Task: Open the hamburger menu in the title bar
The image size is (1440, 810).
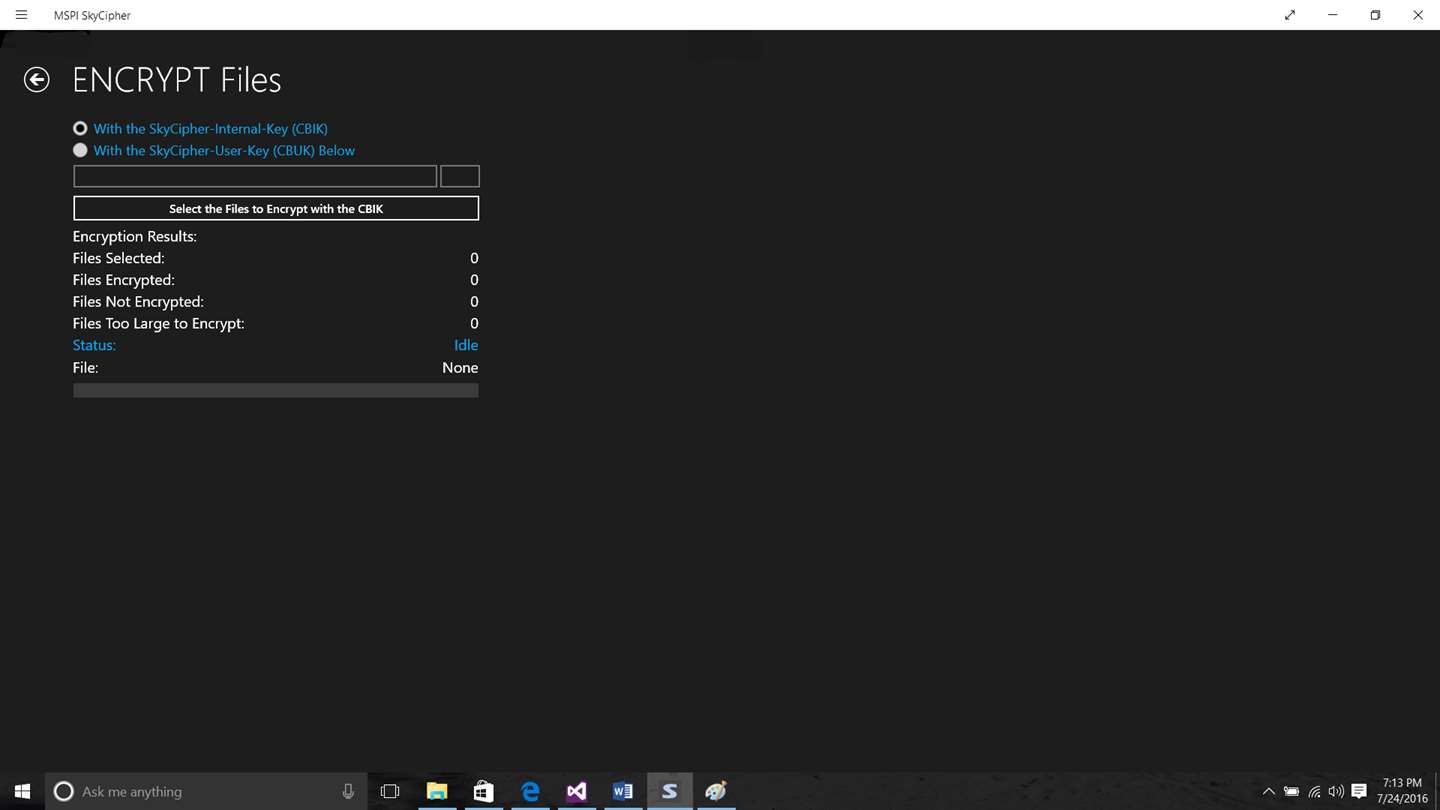Action: pos(21,15)
